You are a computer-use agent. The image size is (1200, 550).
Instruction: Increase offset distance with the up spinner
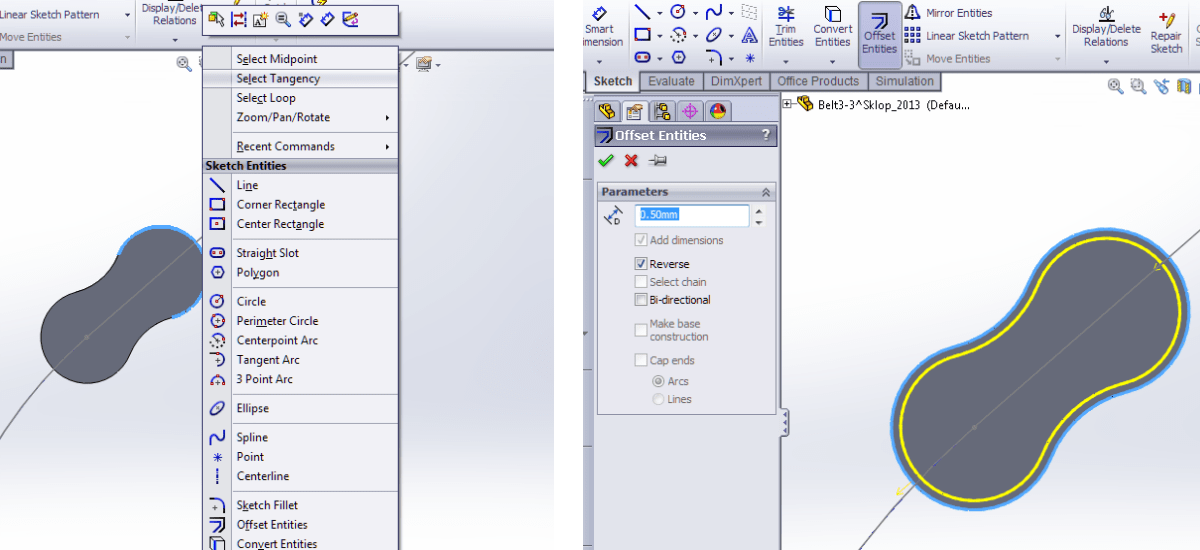[x=759, y=210]
